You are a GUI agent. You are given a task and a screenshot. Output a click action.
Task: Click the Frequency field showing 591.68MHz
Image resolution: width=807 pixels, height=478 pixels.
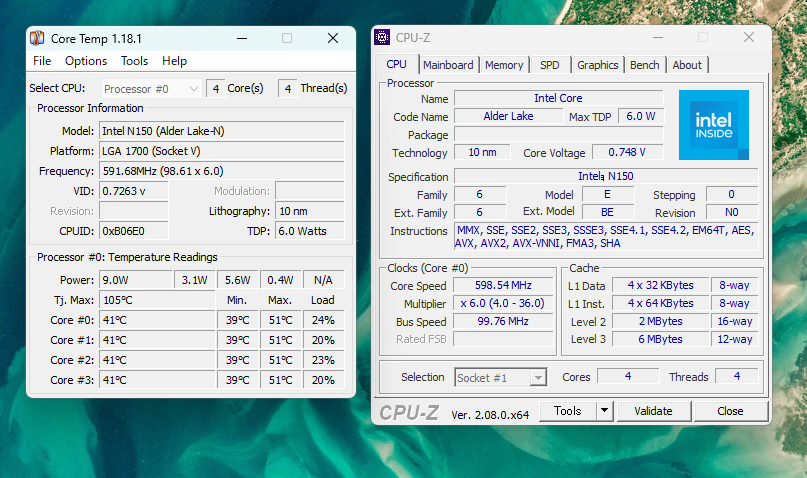pos(221,171)
